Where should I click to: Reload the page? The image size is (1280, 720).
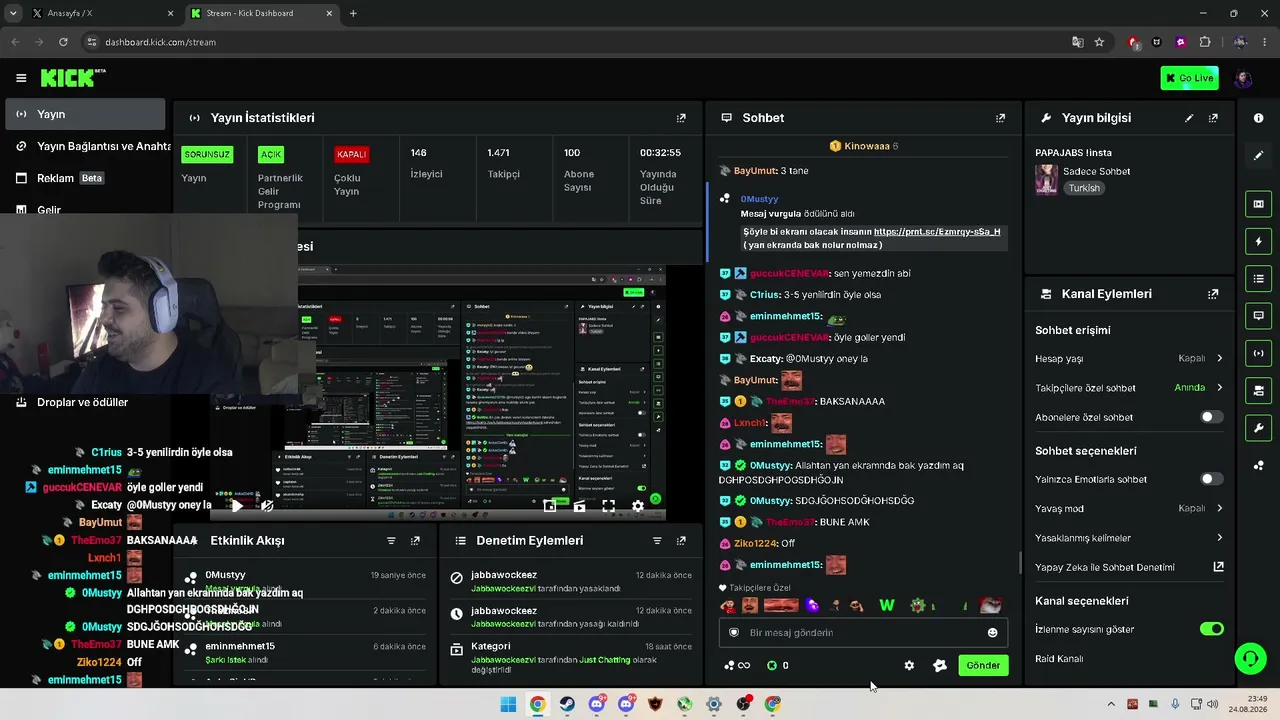[x=63, y=42]
